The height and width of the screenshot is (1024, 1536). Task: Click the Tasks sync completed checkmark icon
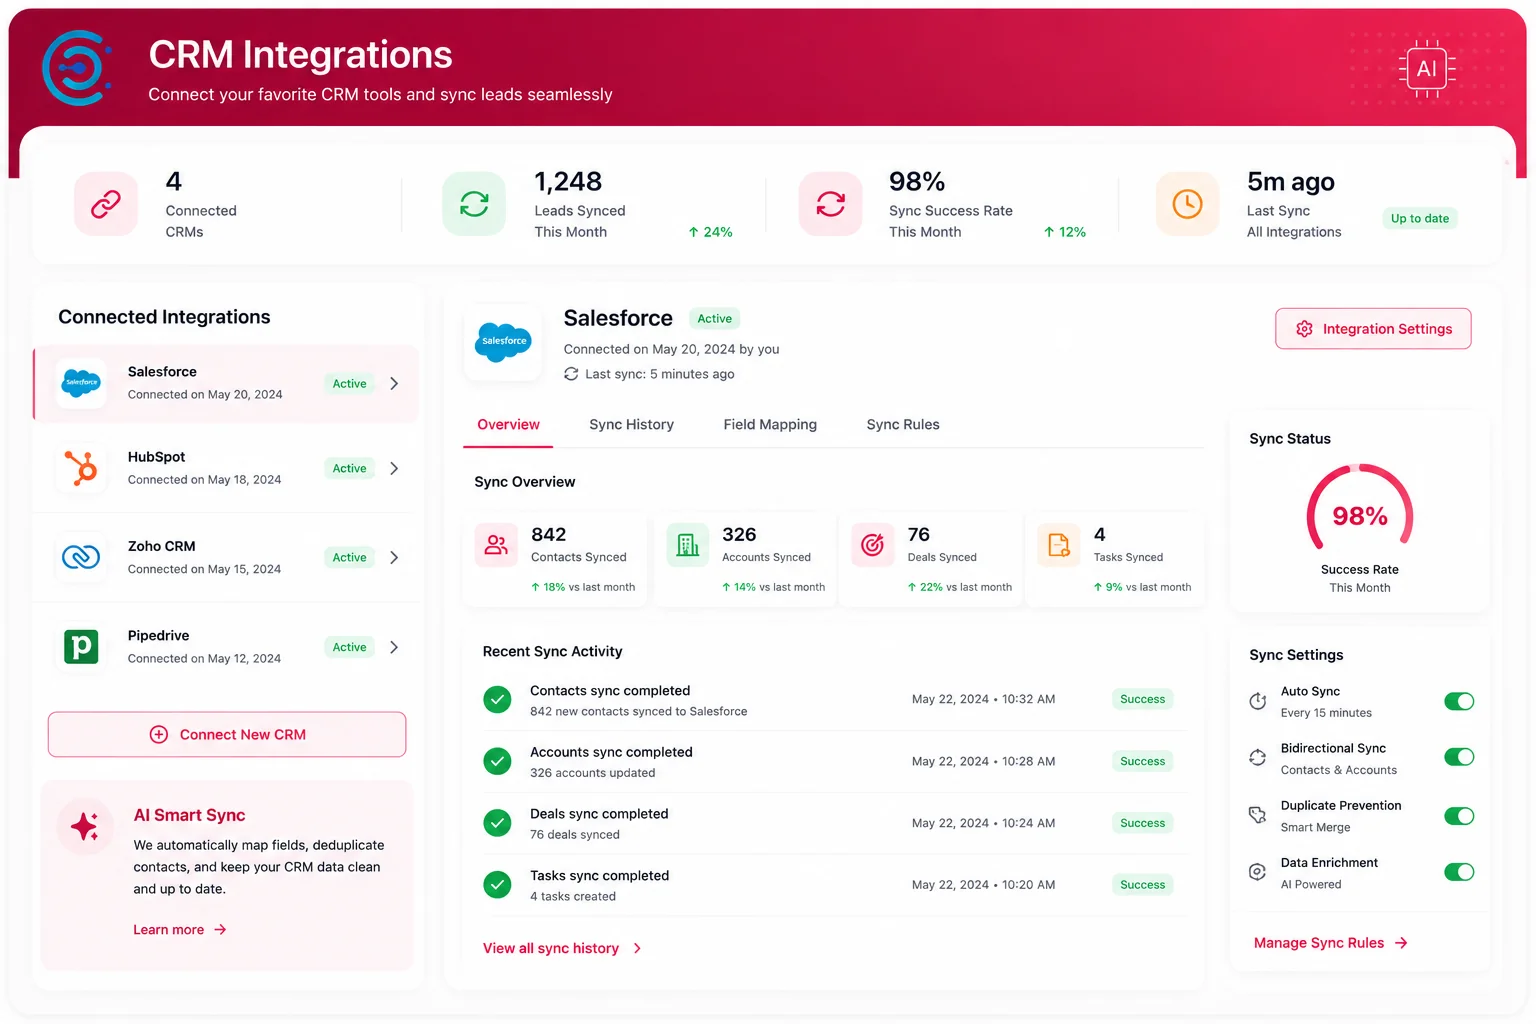[497, 885]
